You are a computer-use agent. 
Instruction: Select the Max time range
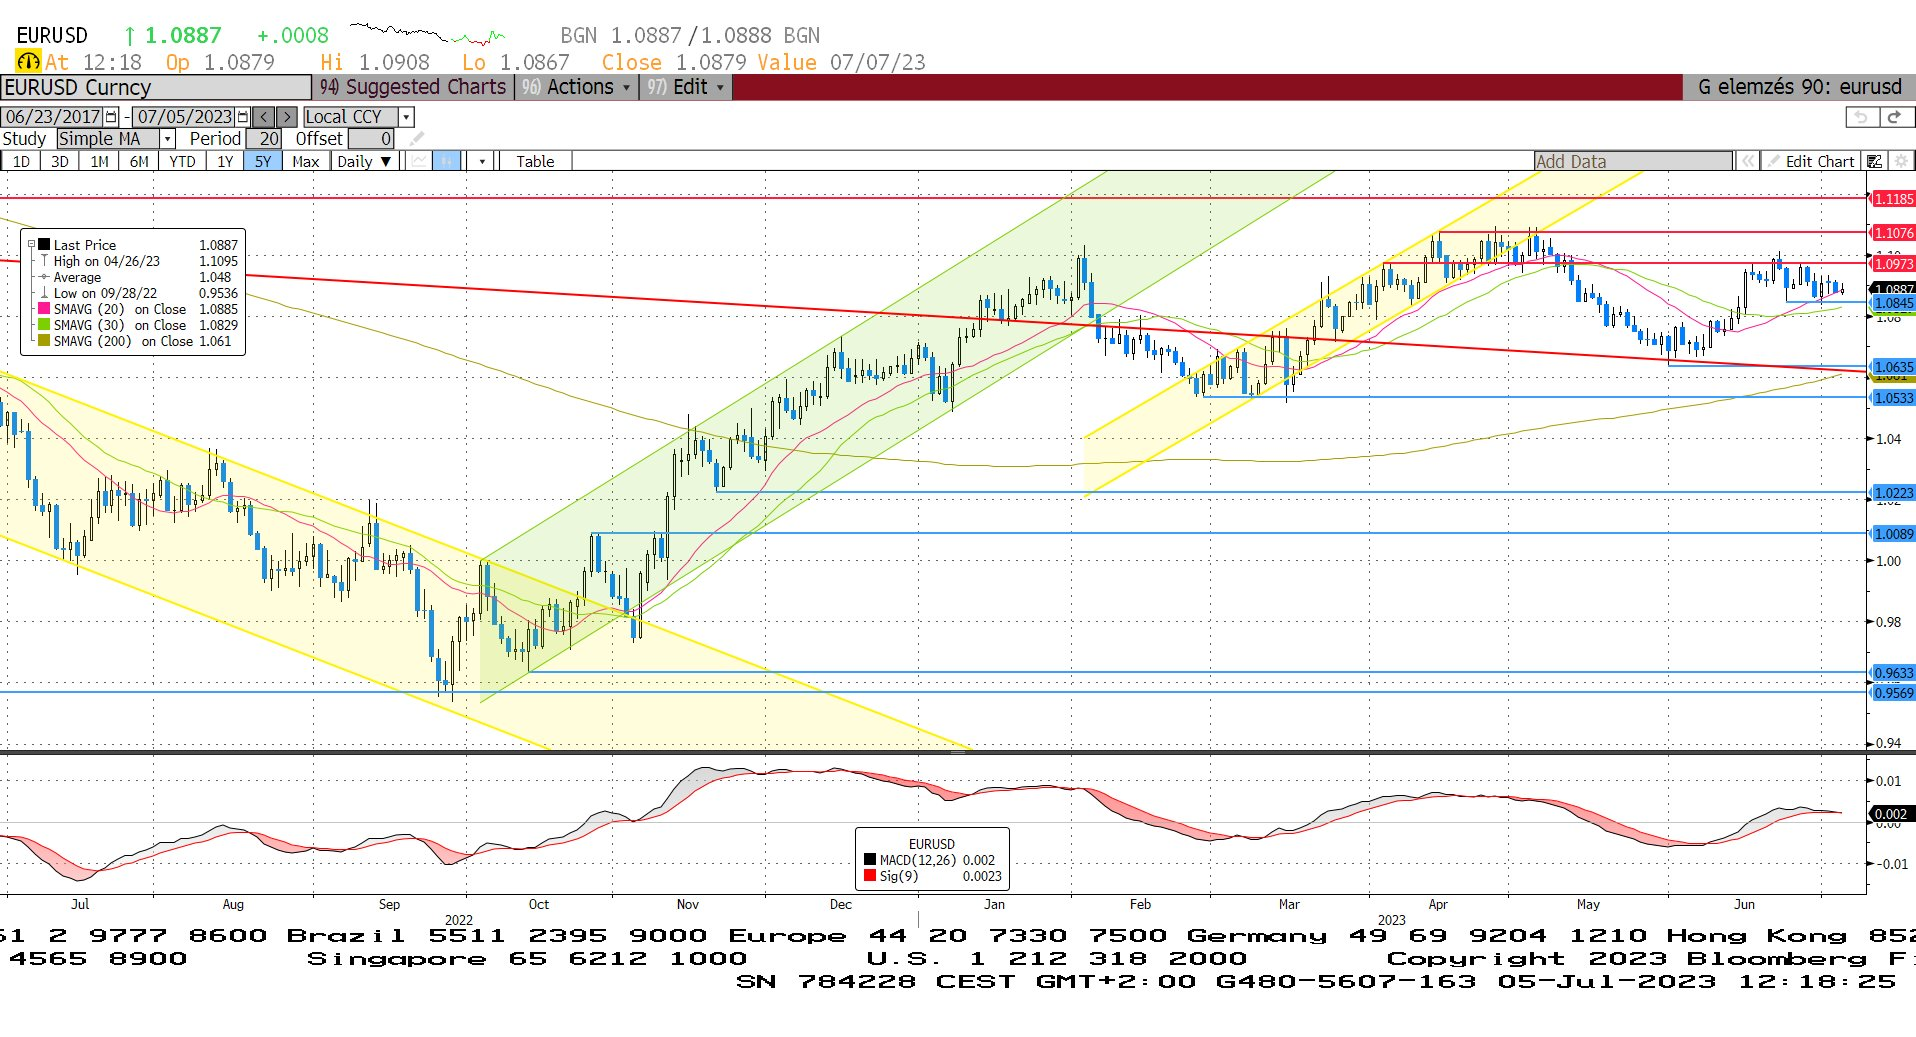(x=306, y=161)
